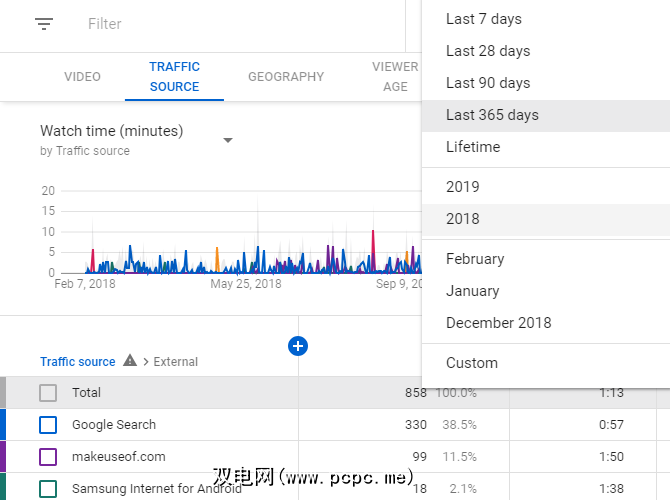
Task: Click the blue add metric plus icon
Action: pyautogui.click(x=297, y=346)
